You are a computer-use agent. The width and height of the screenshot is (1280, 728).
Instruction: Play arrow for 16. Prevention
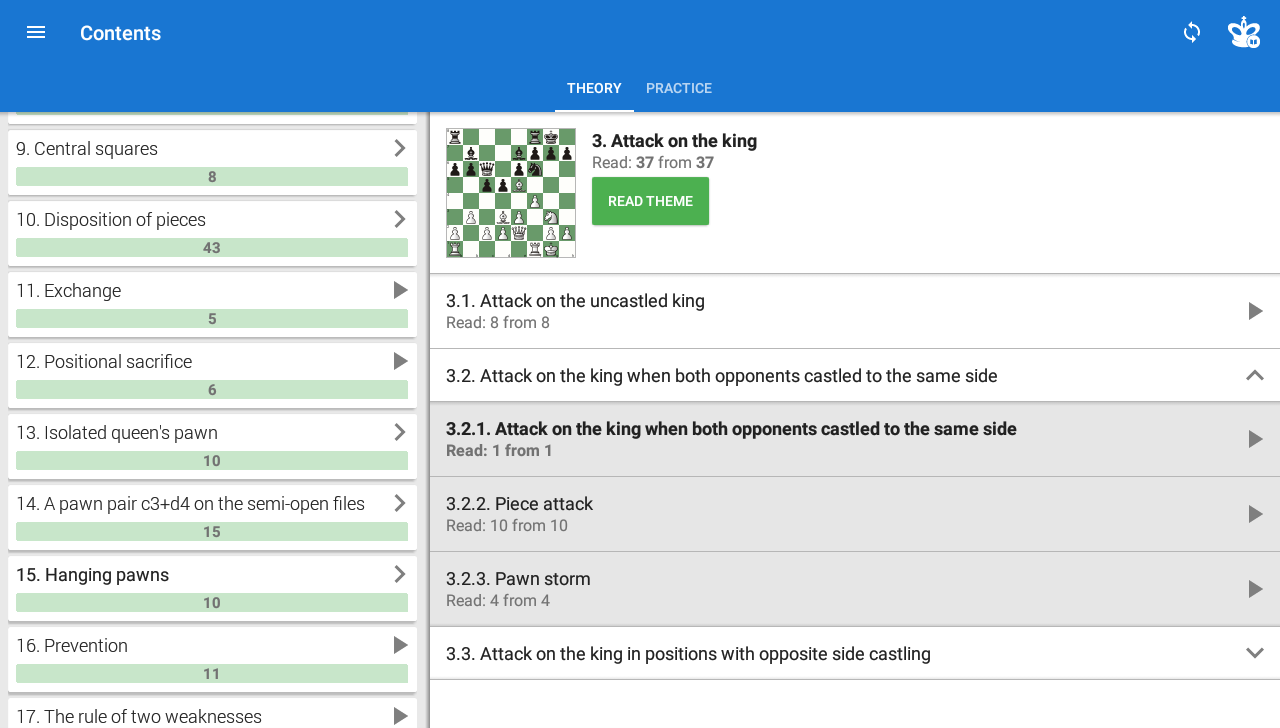coord(400,645)
